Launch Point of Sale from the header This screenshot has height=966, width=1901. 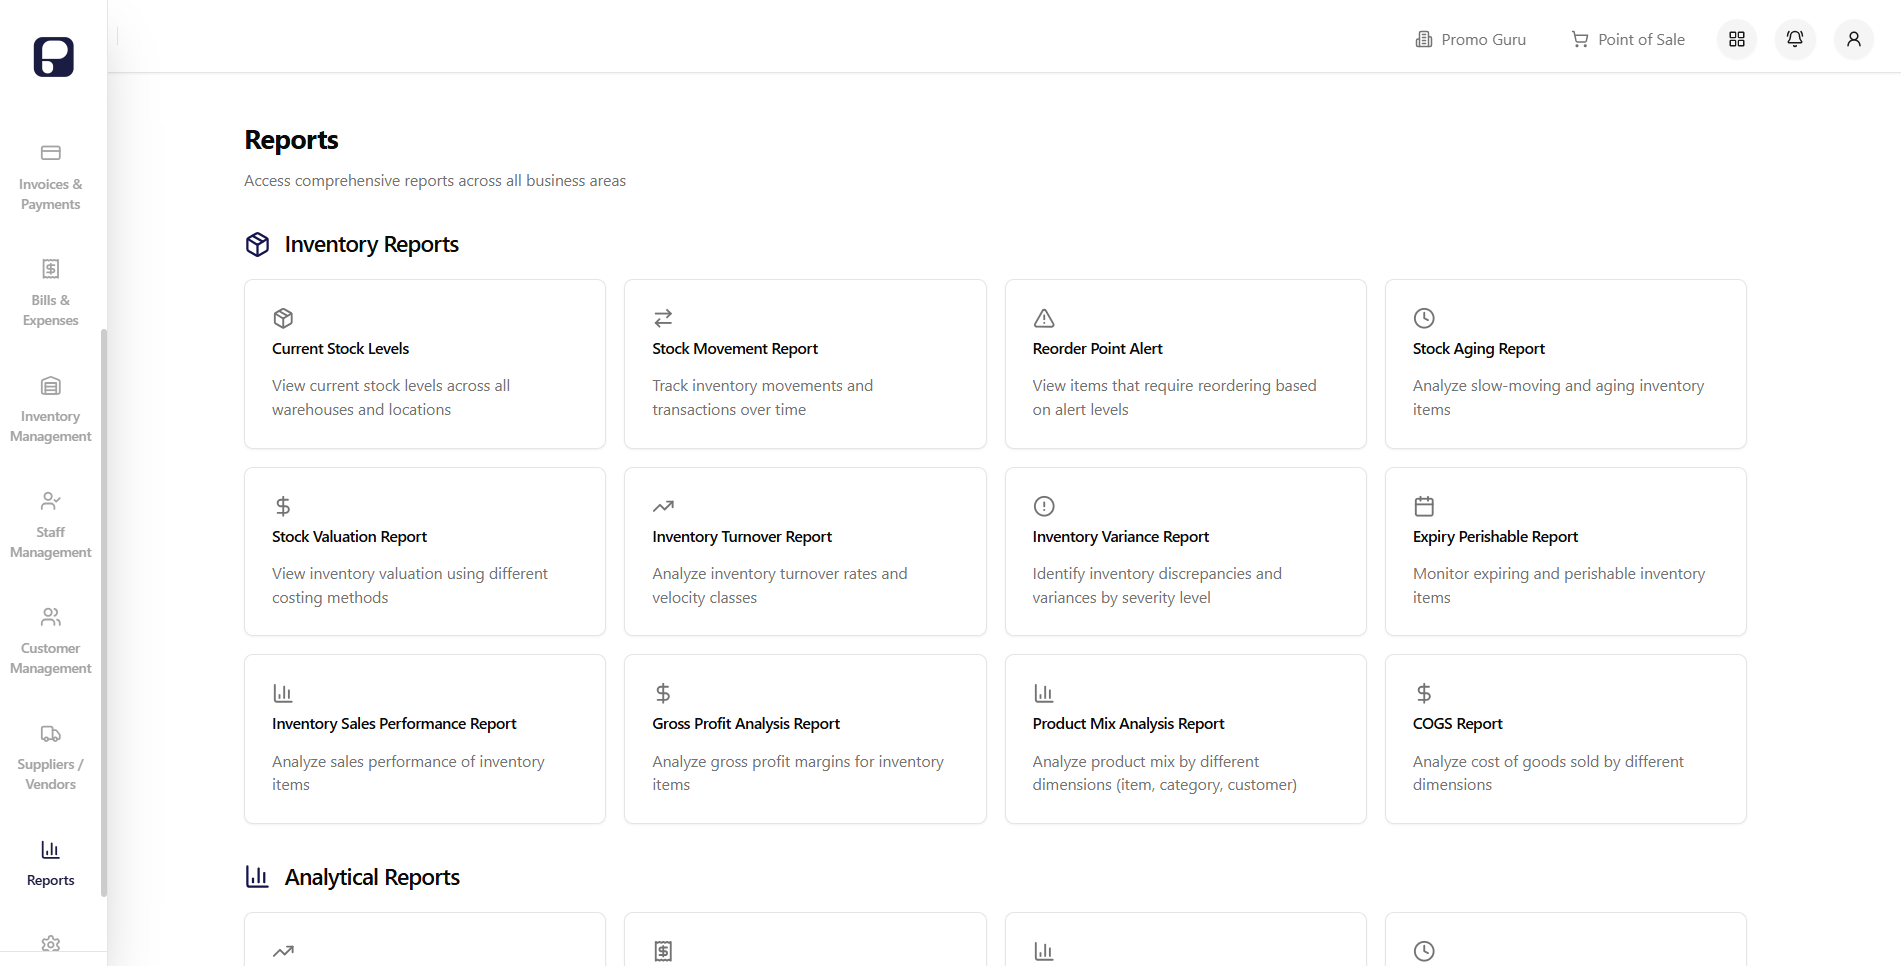tap(1627, 39)
